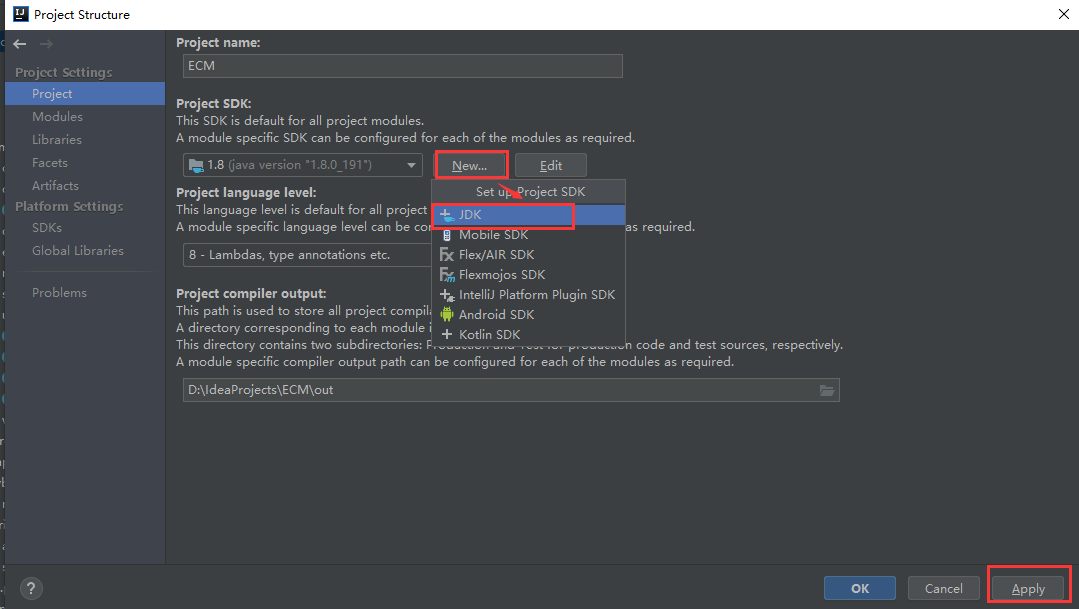Screen dimensions: 1079x609
Task: Click JDK icon in the SDK popup
Action: tap(447, 215)
